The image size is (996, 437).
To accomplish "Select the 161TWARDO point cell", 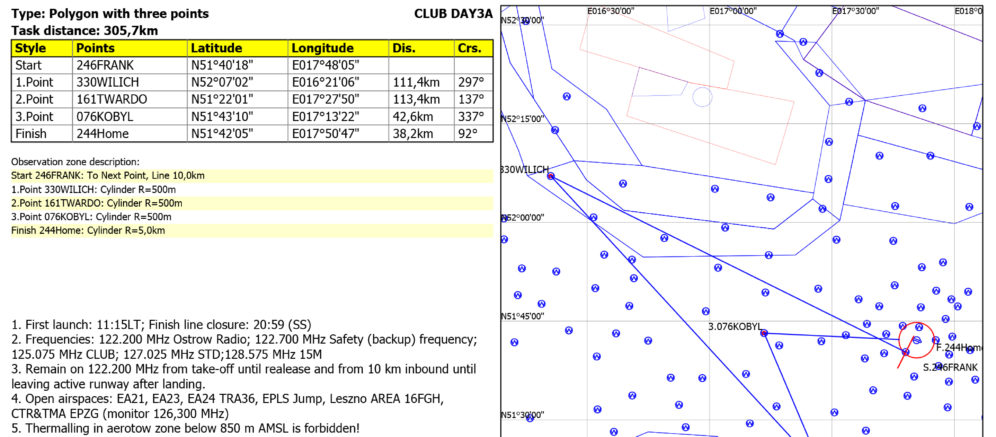I will (110, 99).
